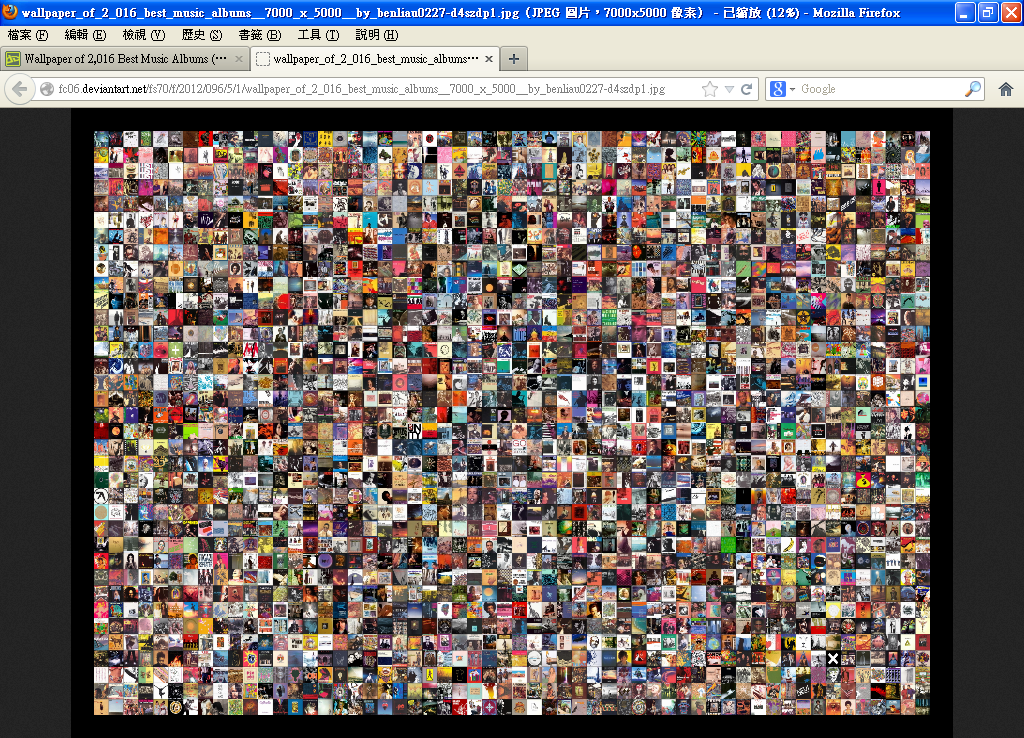This screenshot has width=1024, height=738.
Task: Open the Firefox home page icon
Action: pos(1006,89)
